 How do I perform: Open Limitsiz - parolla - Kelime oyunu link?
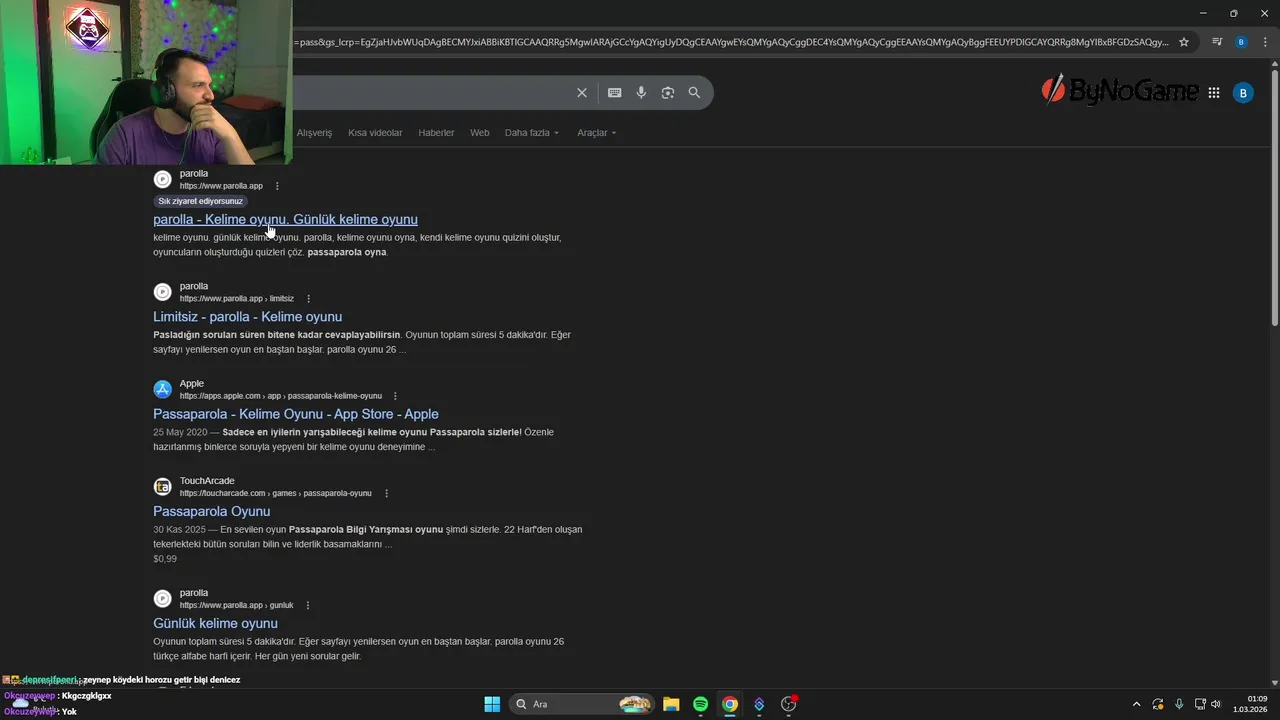(x=247, y=316)
